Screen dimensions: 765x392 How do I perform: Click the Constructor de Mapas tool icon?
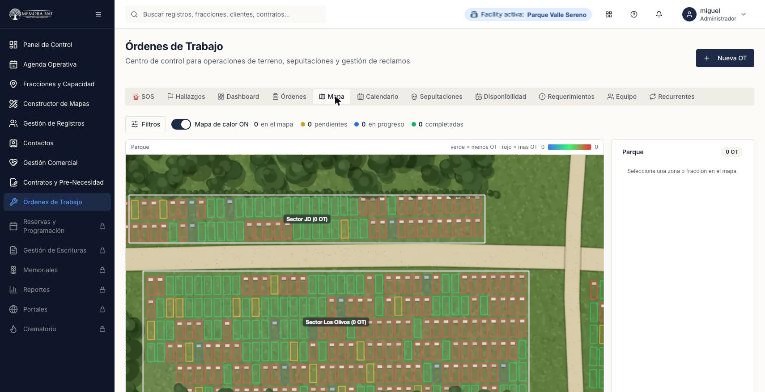click(14, 103)
